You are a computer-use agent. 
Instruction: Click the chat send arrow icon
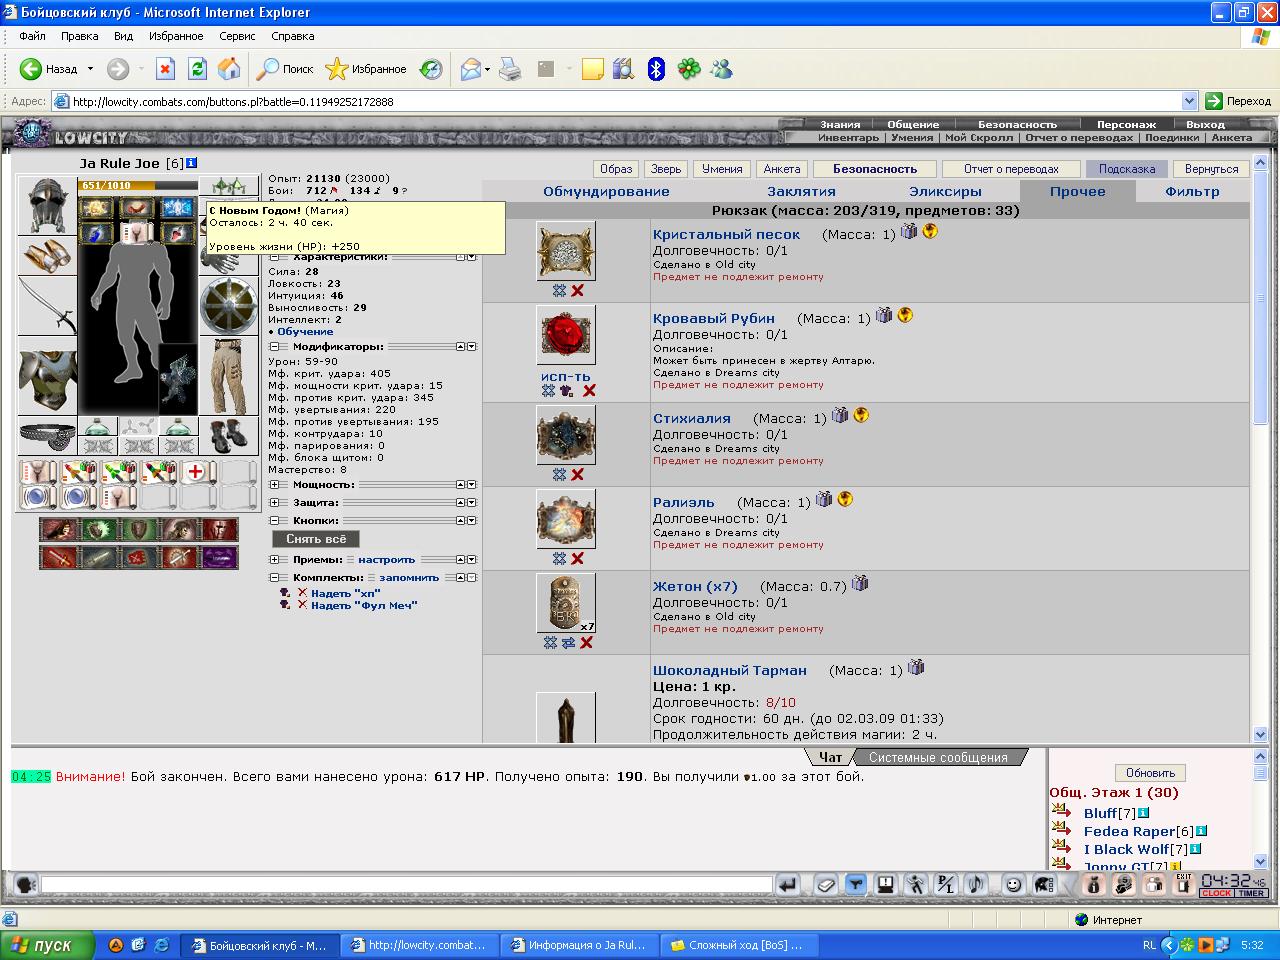tap(788, 884)
